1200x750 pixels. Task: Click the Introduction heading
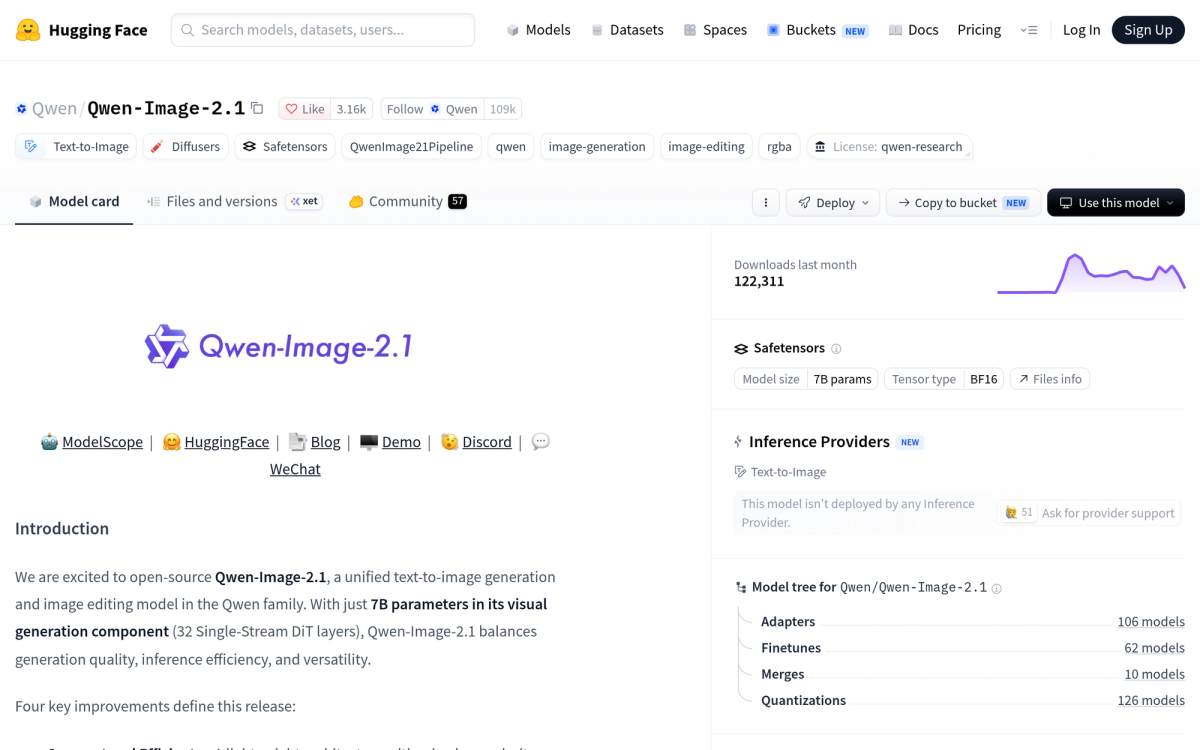point(62,528)
